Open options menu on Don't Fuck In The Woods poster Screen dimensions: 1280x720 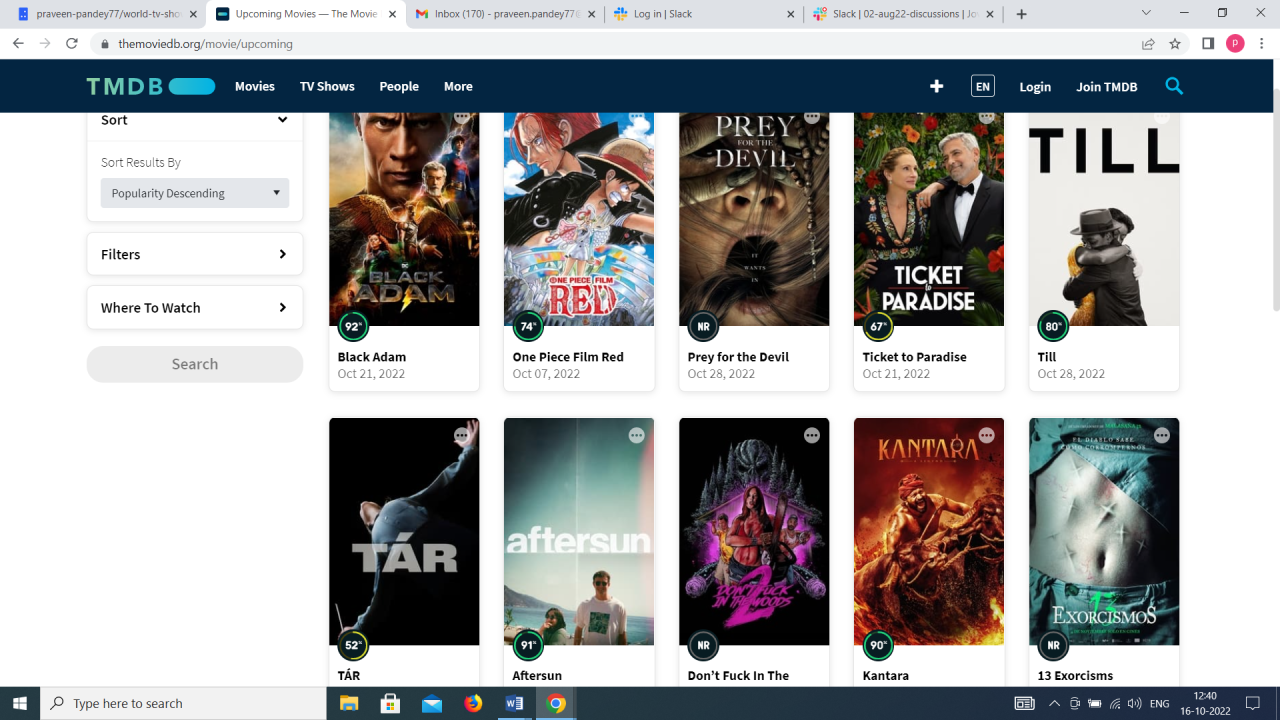click(812, 436)
